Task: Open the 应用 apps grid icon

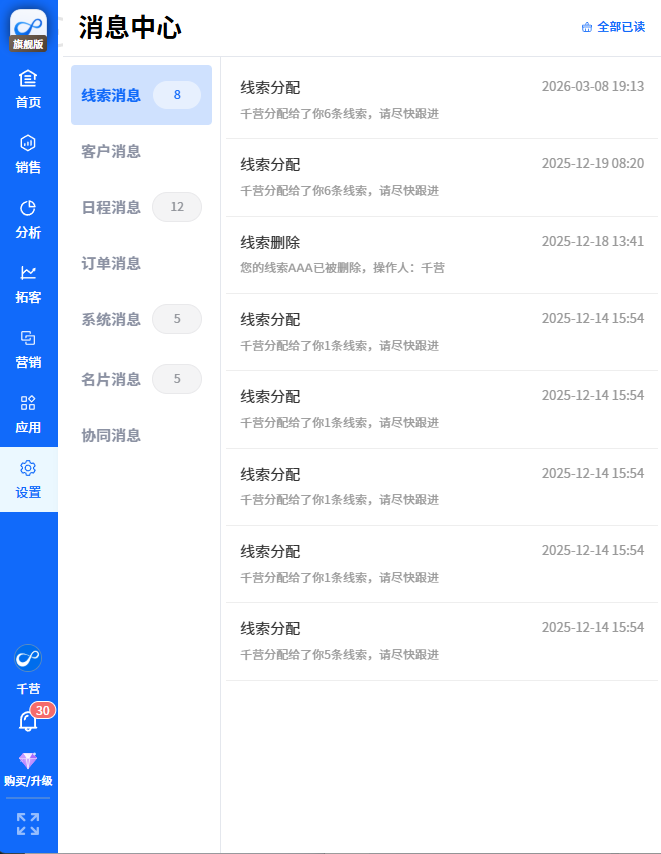Action: tap(28, 403)
